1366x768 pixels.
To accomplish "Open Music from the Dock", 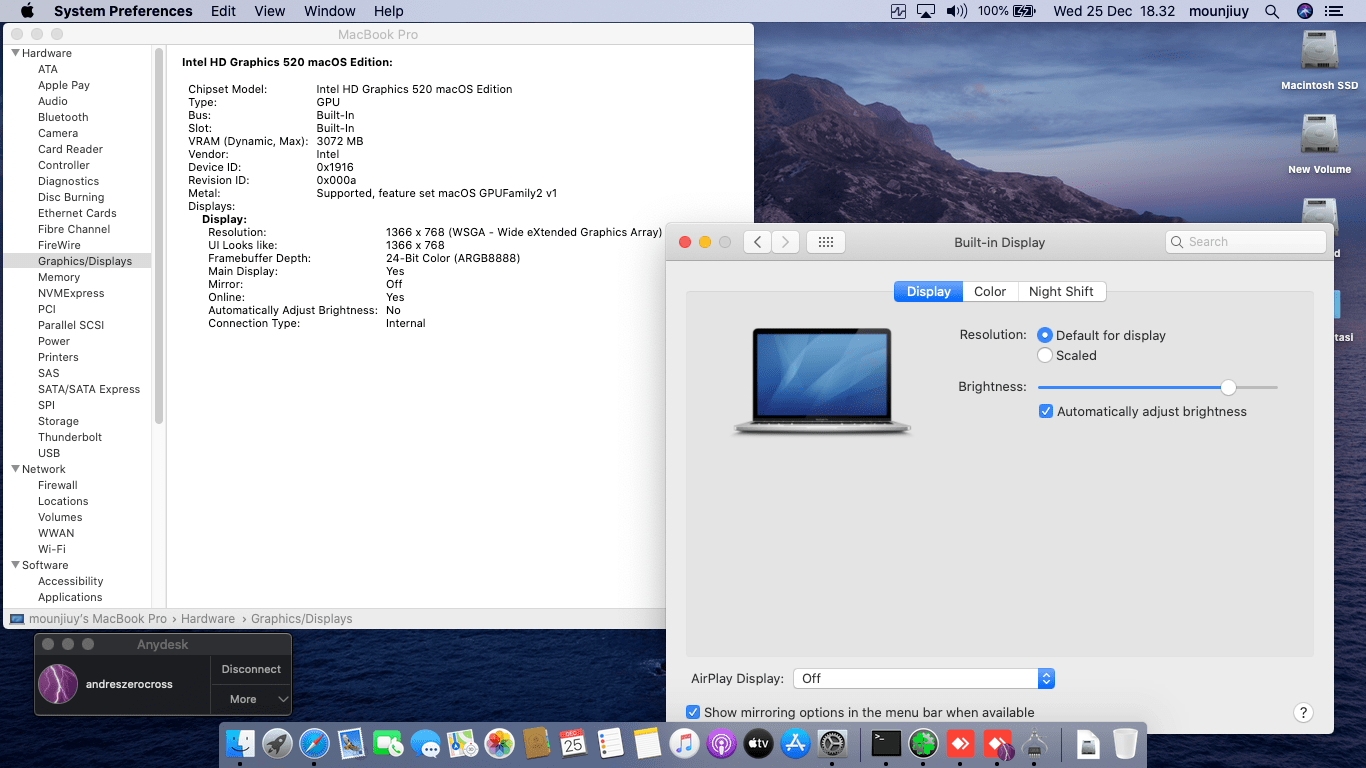I will [684, 743].
